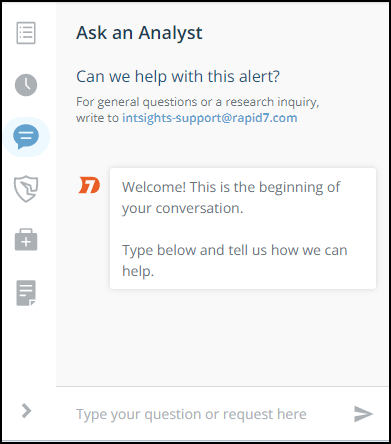Open the alert details list icon
Image resolution: width=391 pixels, height=444 pixels.
coord(26,33)
